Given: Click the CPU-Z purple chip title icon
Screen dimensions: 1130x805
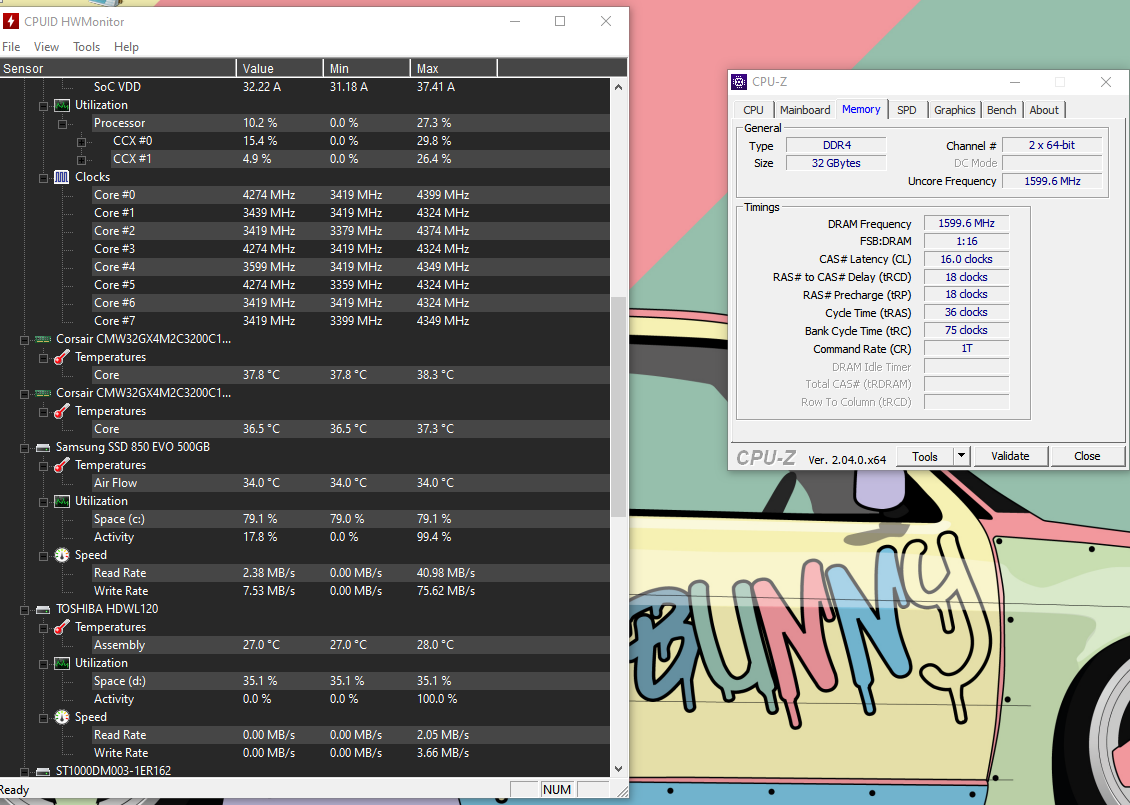Looking at the screenshot, I should [x=739, y=81].
